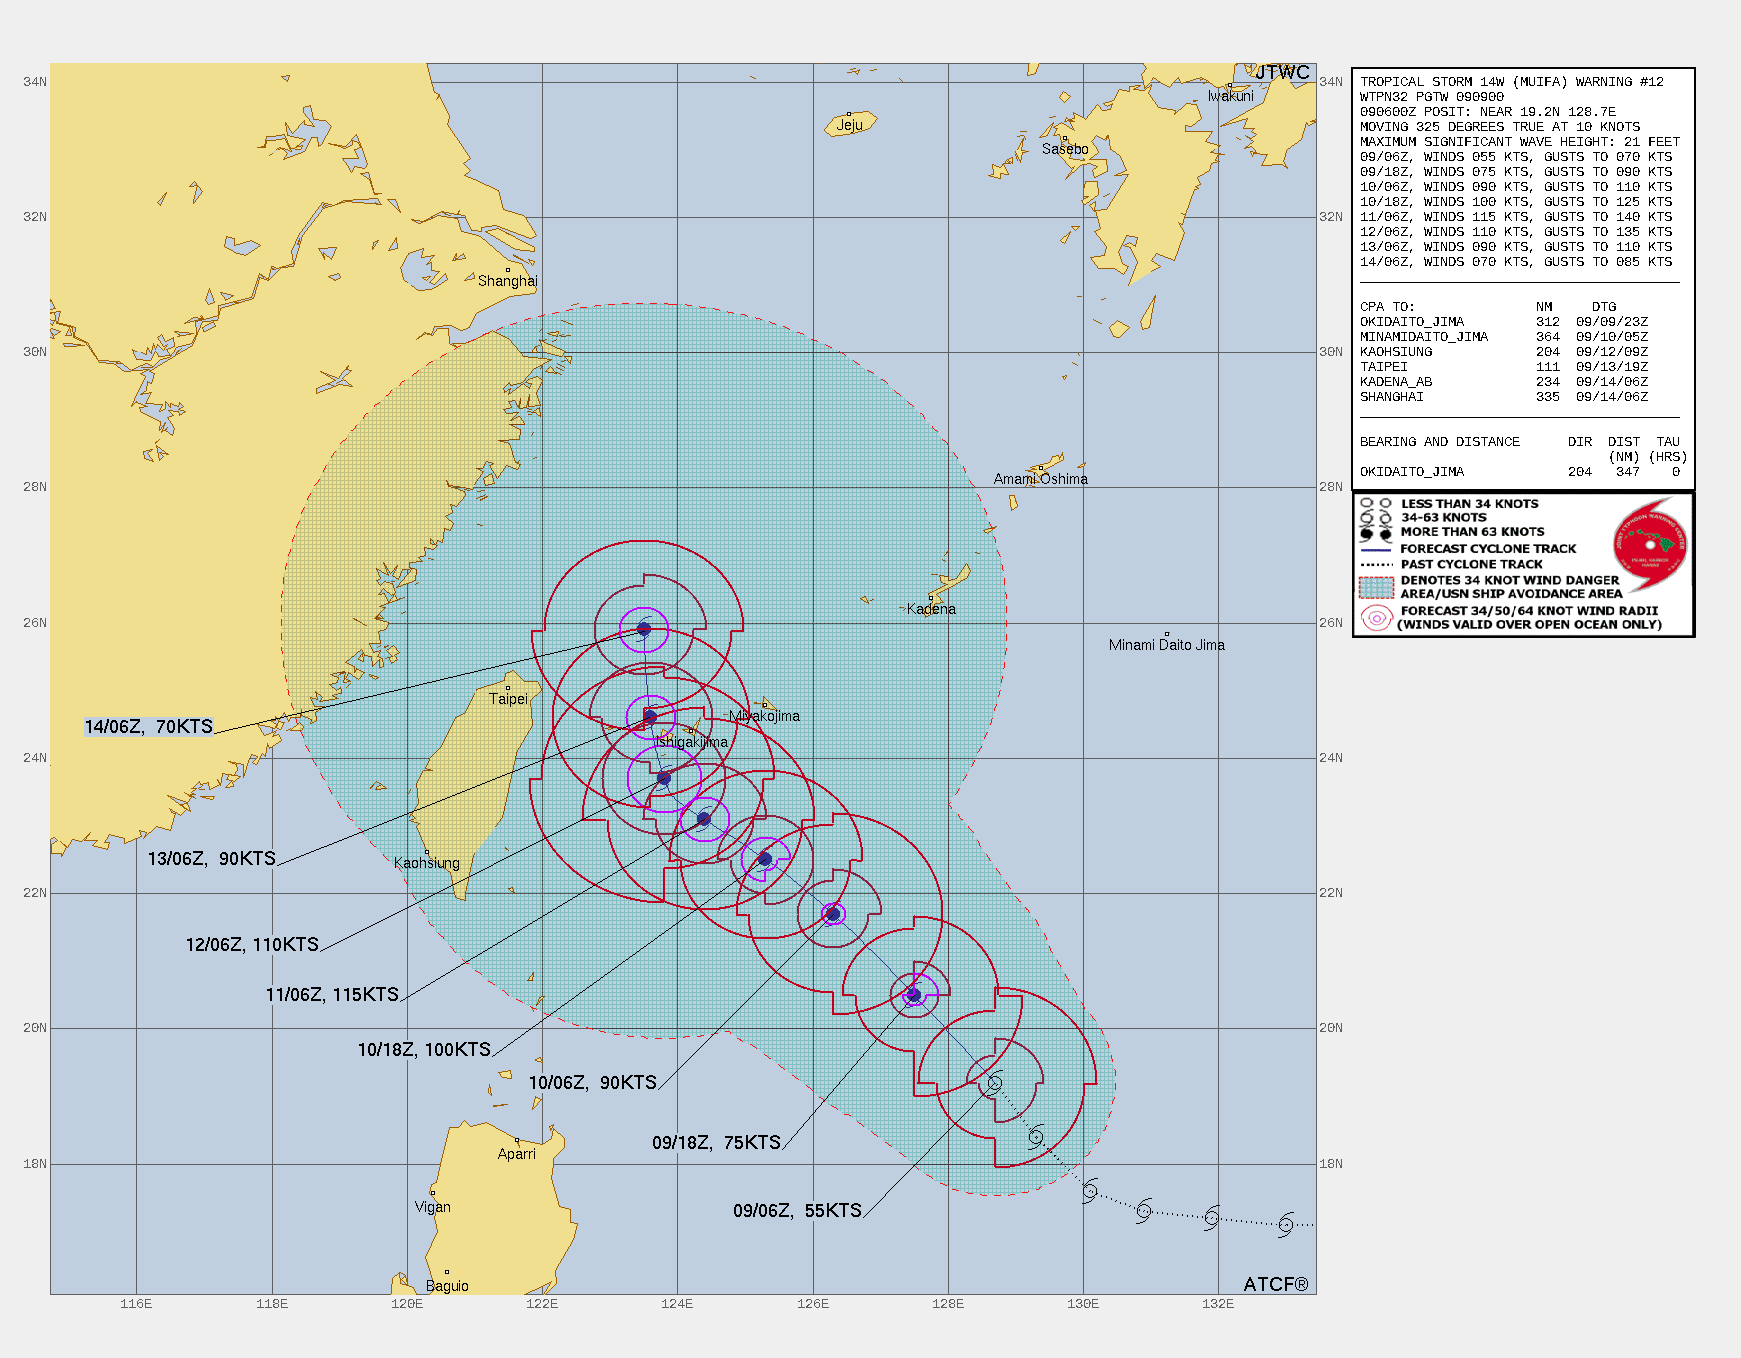This screenshot has width=1741, height=1358.
Task: Click the ATCF® label on the map
Action: click(x=1276, y=1284)
